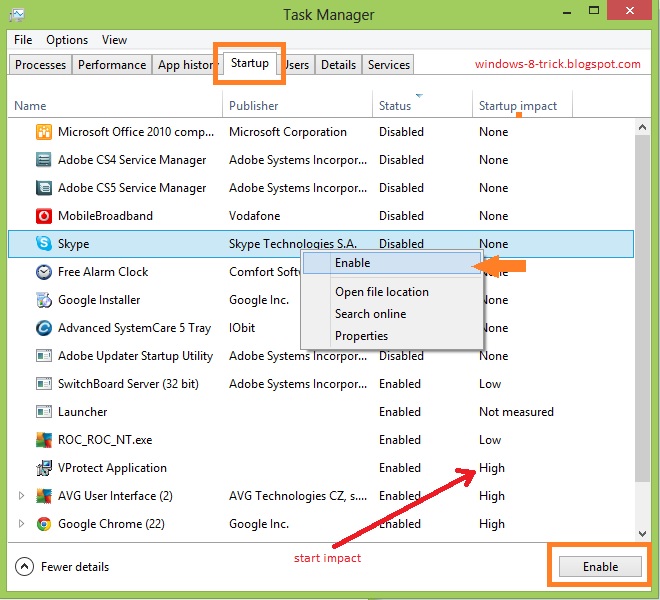Sort by the Publisher column header
This screenshot has height=600, width=660.
coord(298,105)
